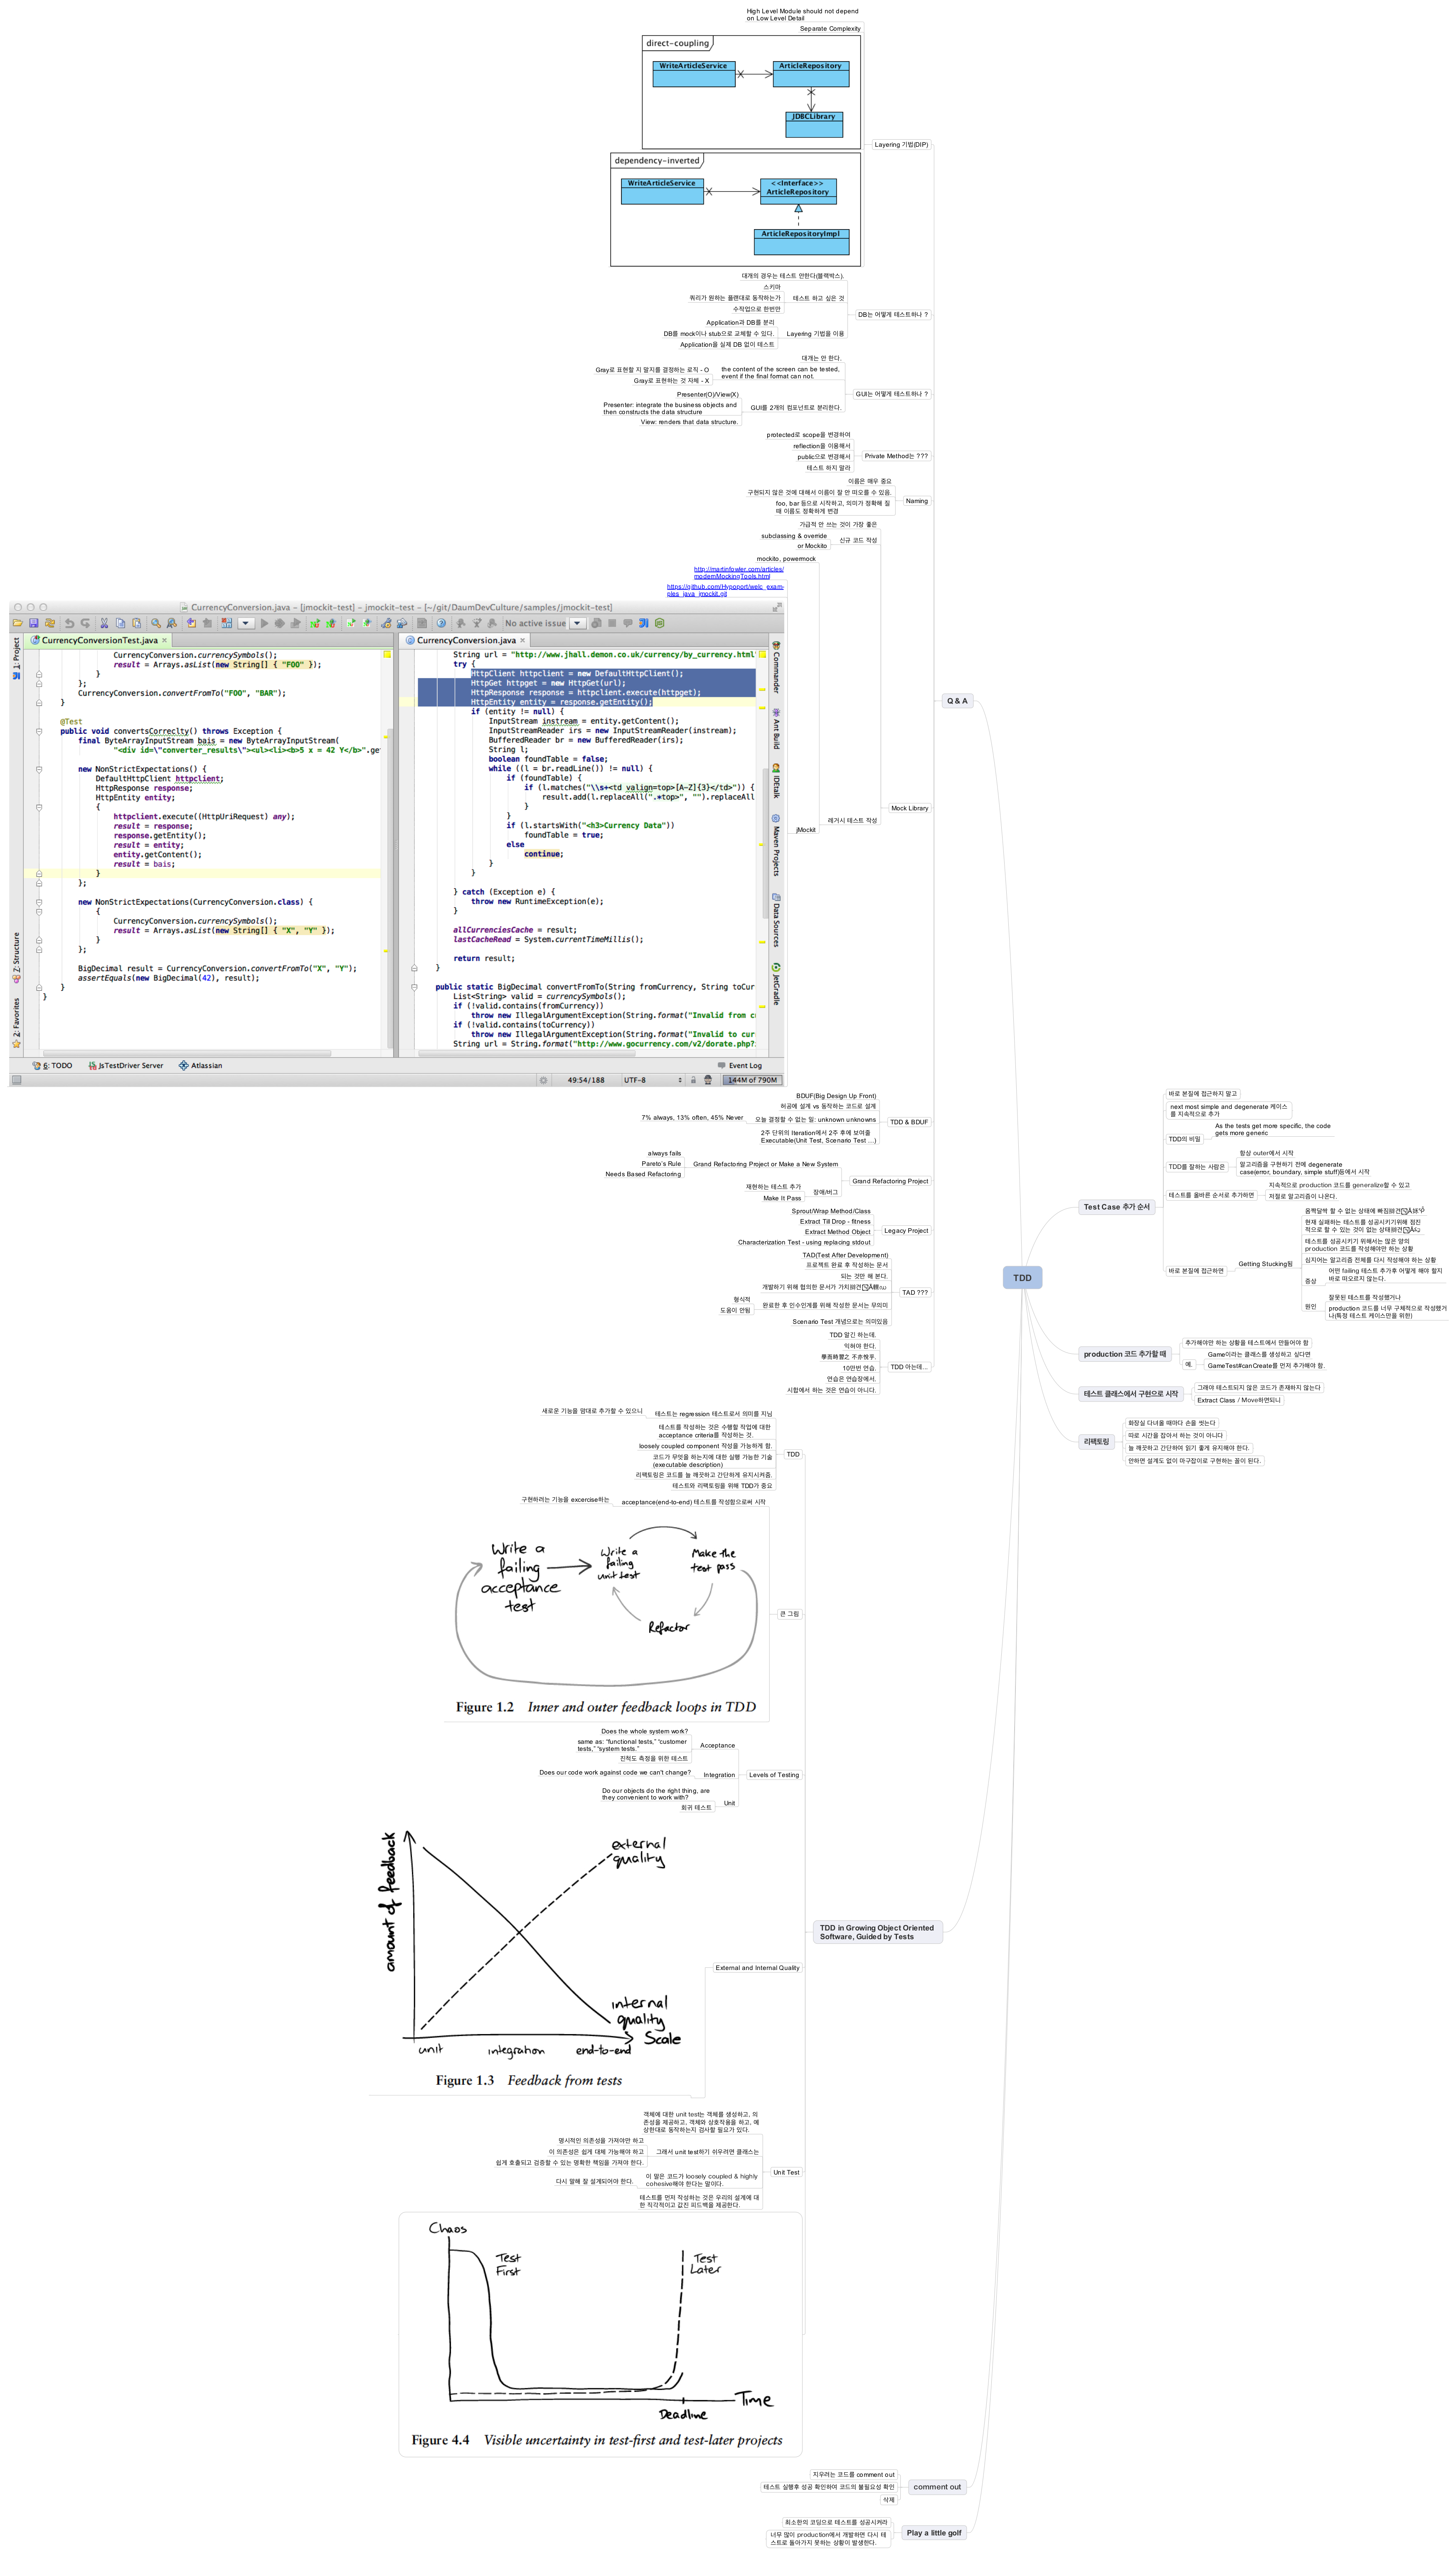Image resolution: width=1456 pixels, height=2555 pixels.
Task: Click the green JRebel-style icon at toolbar end
Action: click(660, 623)
